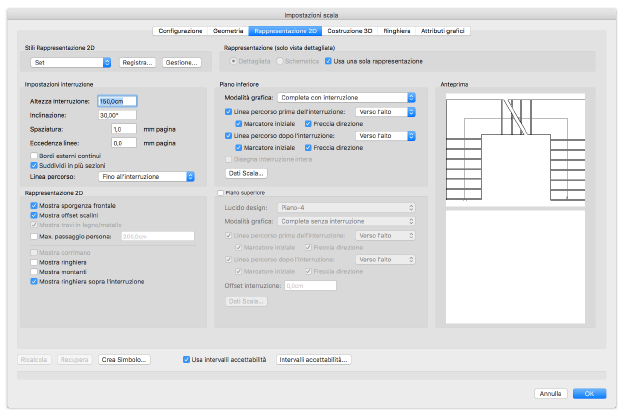Click the Gestione... button
The width and height of the screenshot is (624, 416).
(181, 62)
